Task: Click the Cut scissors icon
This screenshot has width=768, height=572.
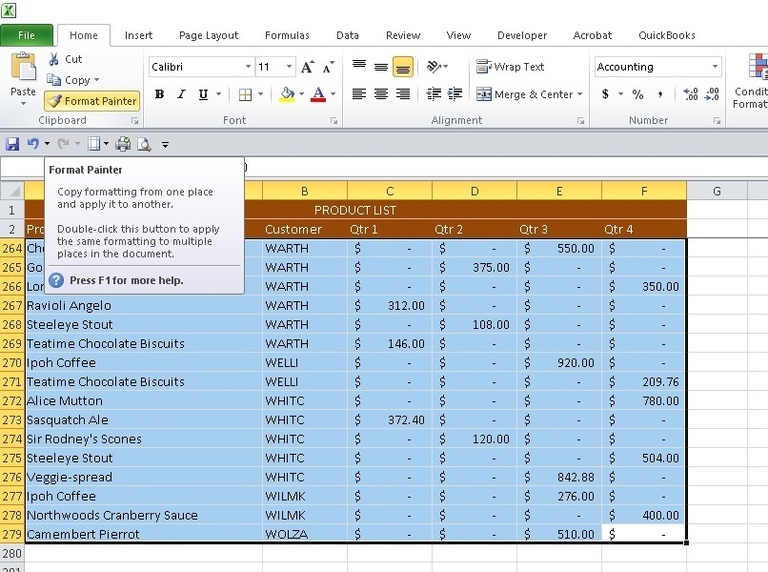Action: pos(53,59)
